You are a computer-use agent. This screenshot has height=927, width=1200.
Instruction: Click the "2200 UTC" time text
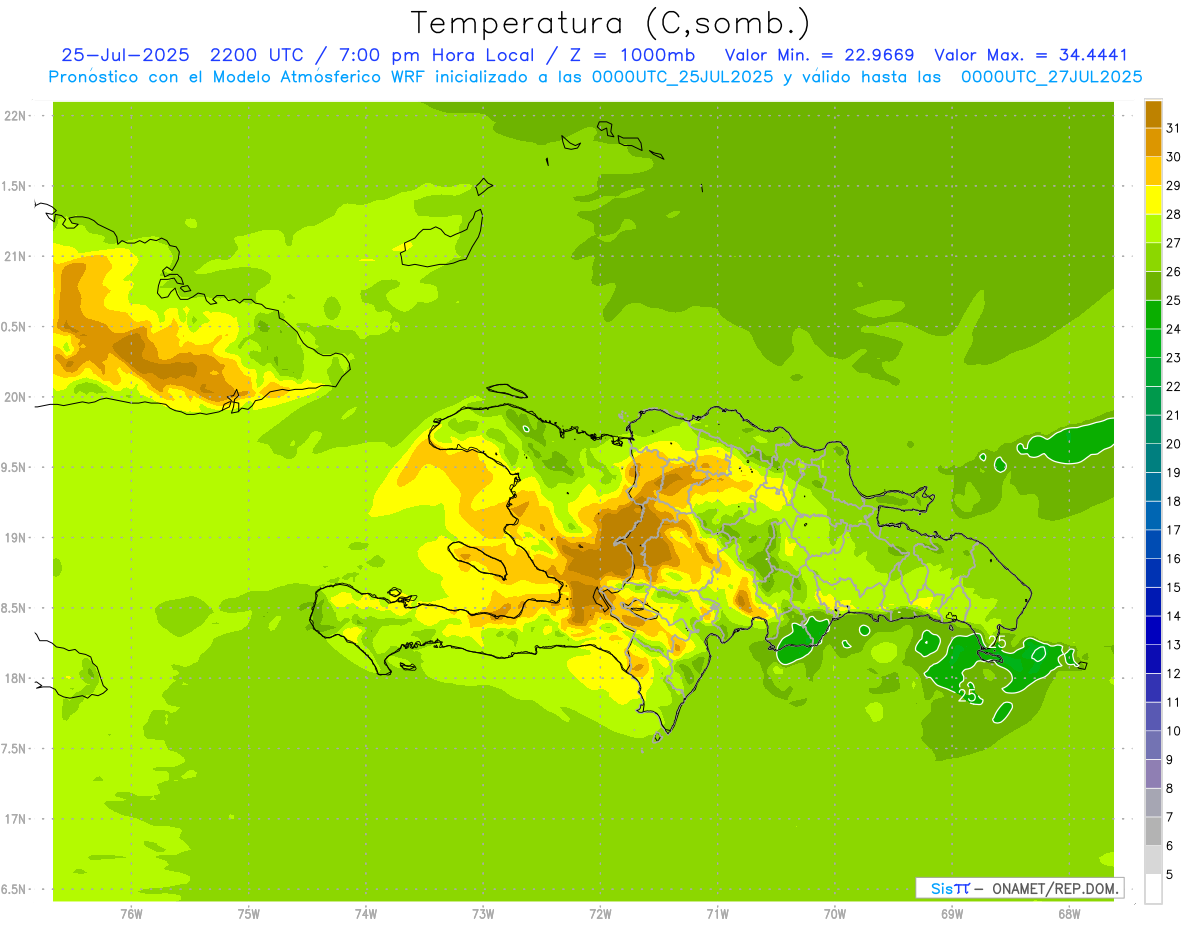255,55
